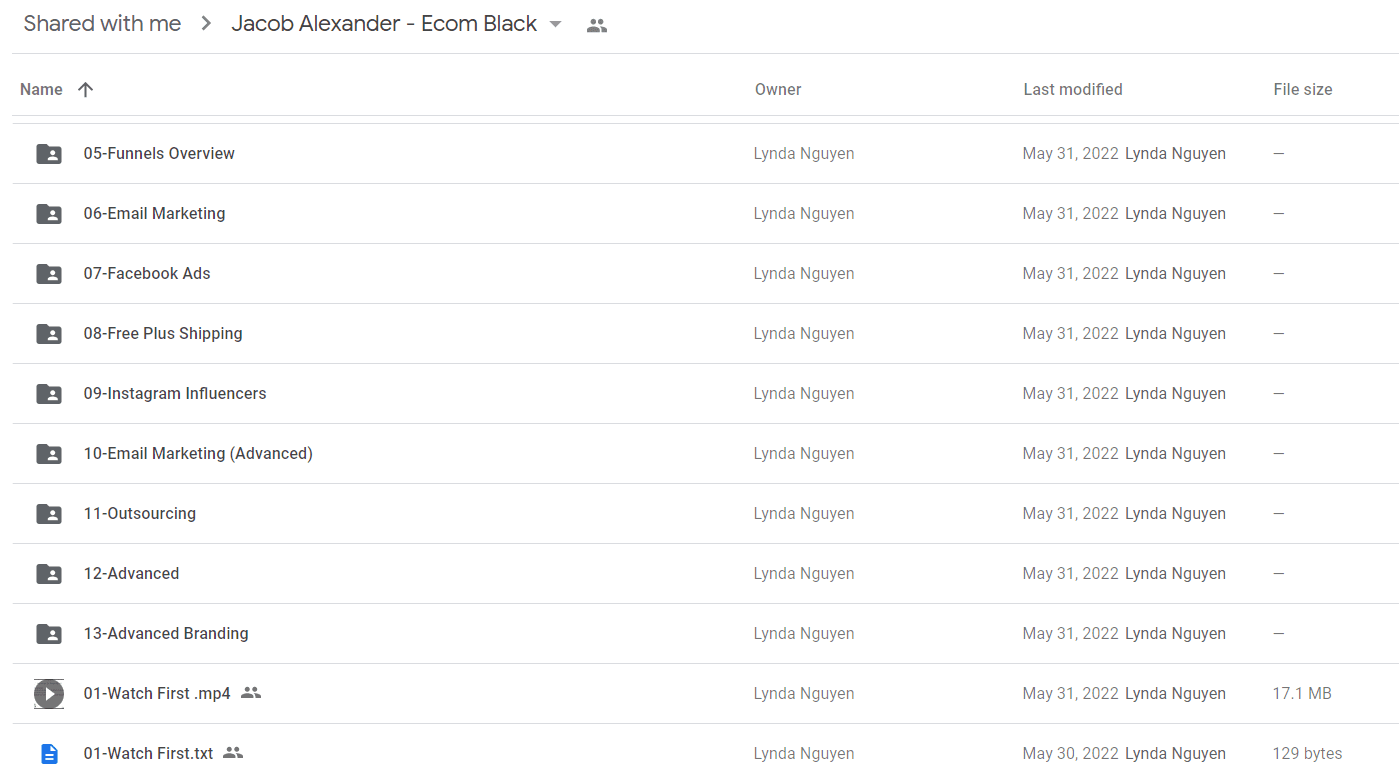Reverse sort order with the Name arrow
This screenshot has height=770, width=1399.
click(86, 89)
